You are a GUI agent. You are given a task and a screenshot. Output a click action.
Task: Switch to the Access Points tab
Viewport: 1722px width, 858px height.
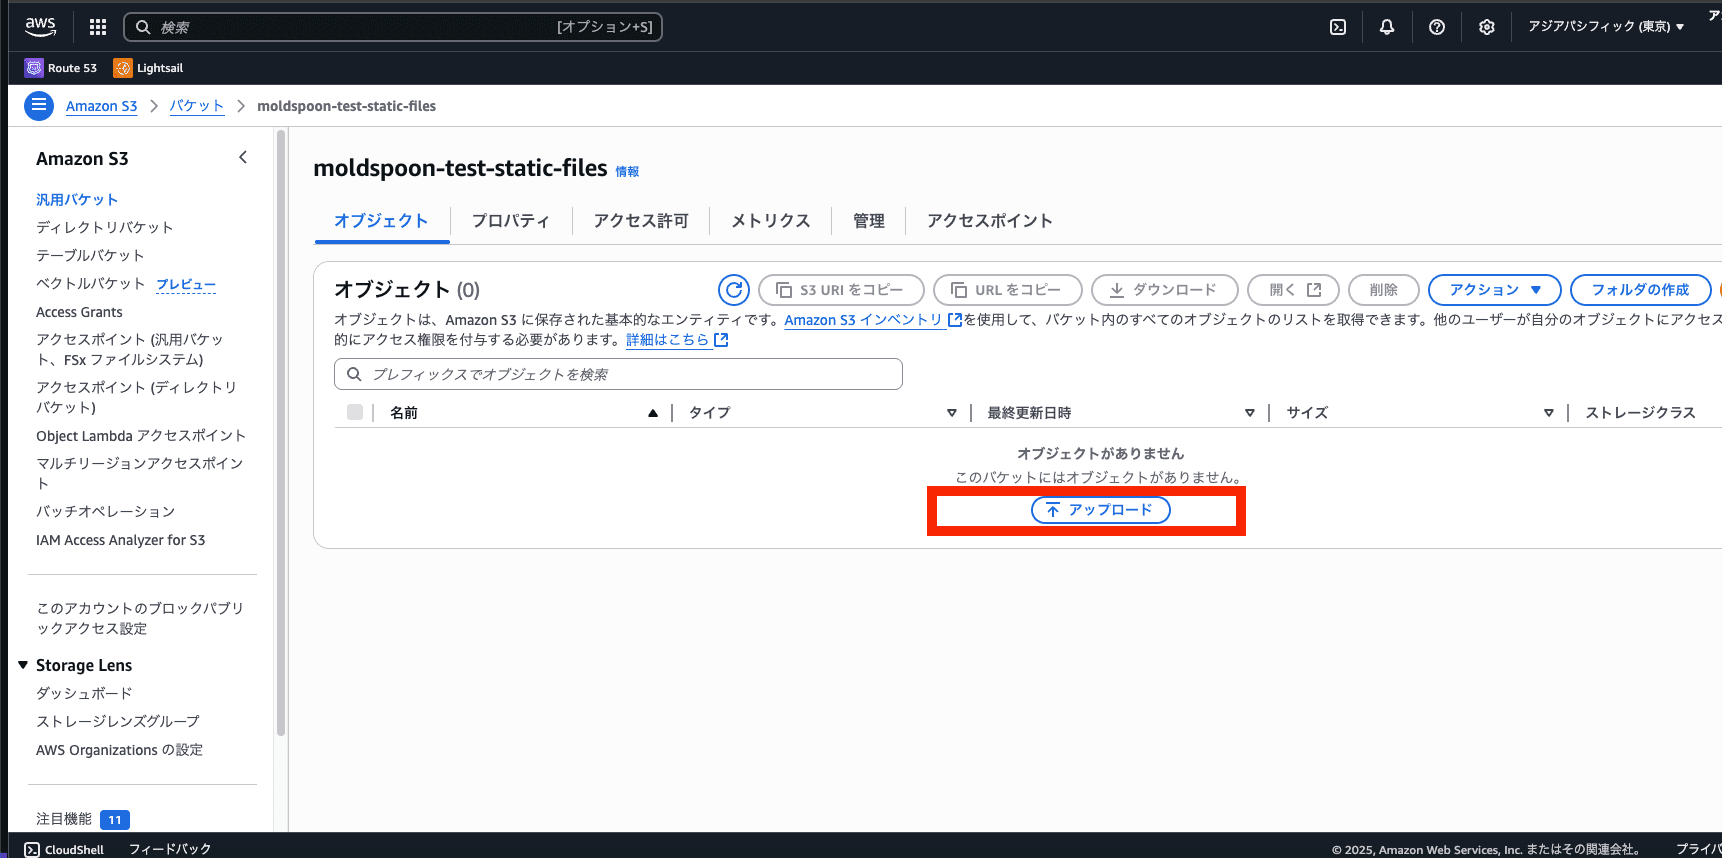989,221
